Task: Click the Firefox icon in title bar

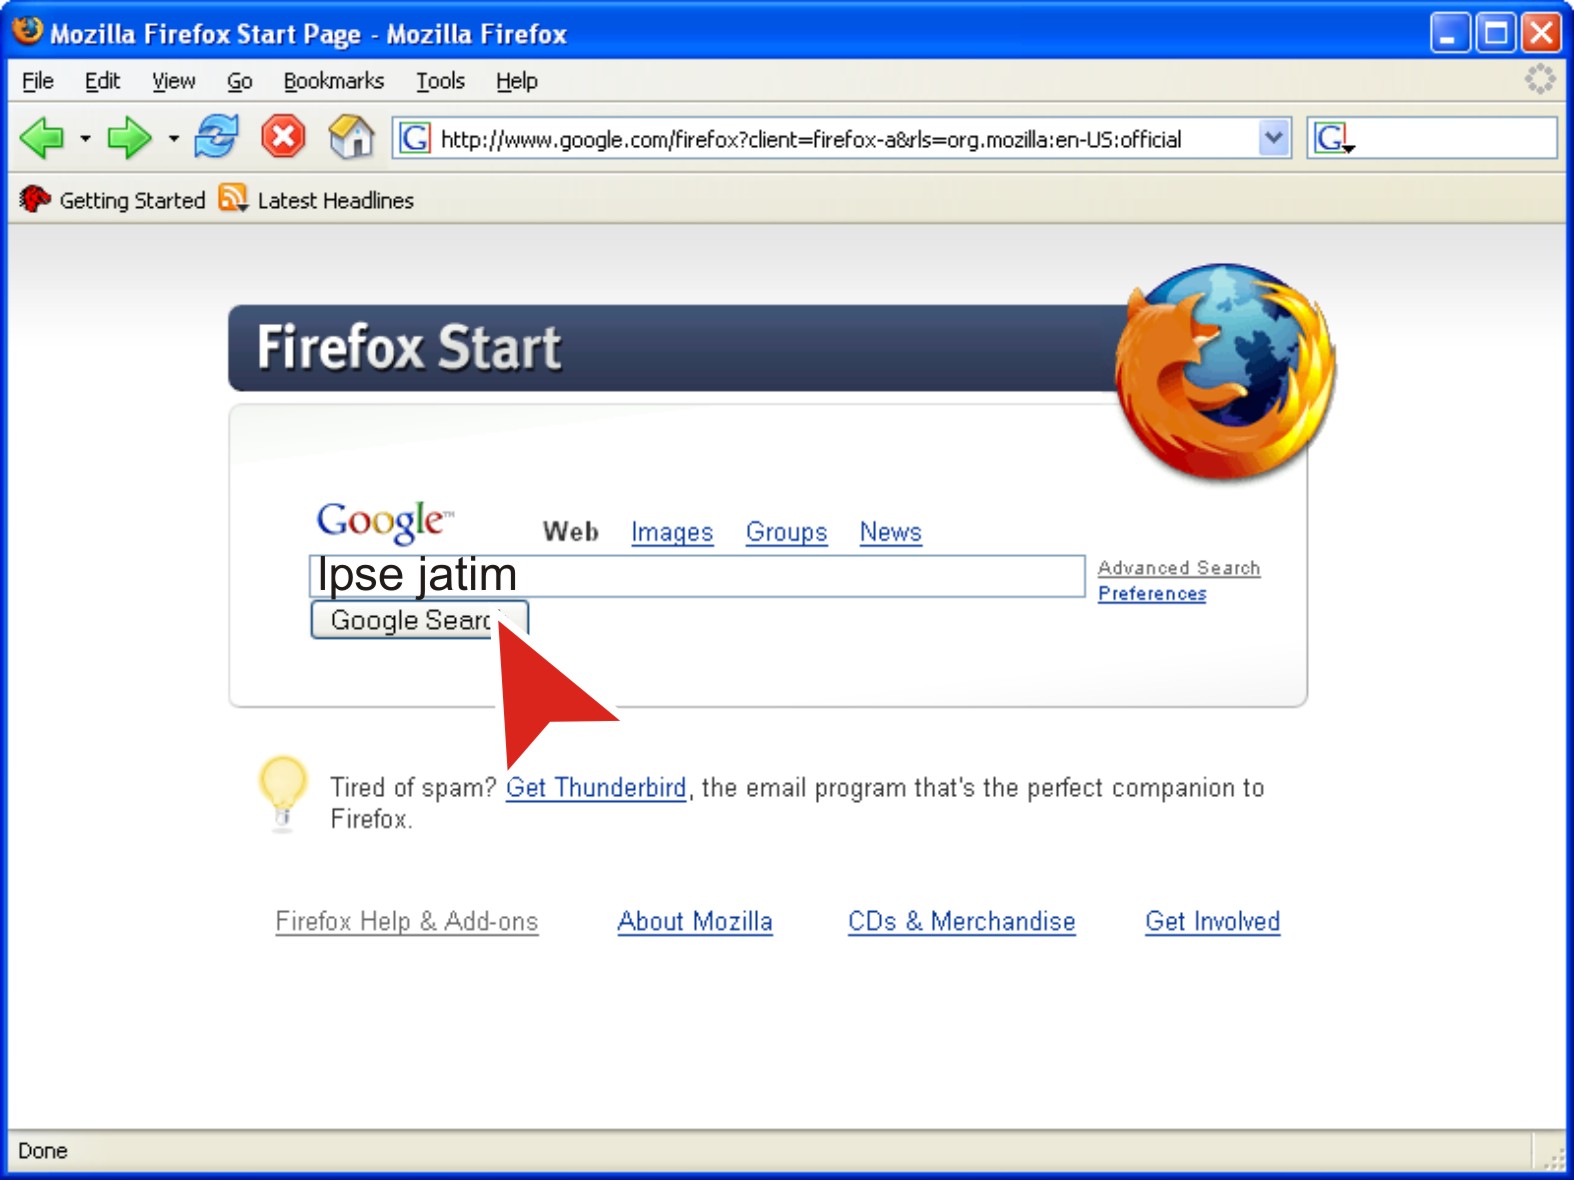Action: (x=28, y=31)
